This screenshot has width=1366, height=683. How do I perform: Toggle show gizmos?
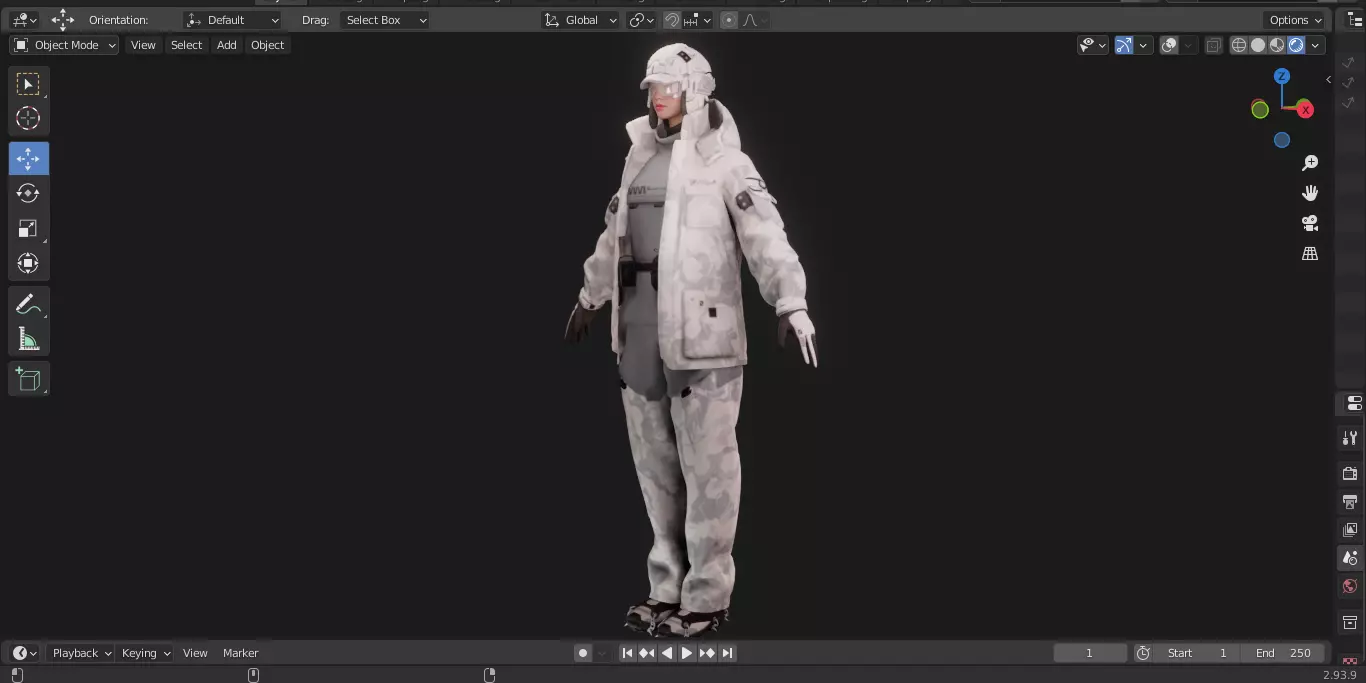tap(1124, 45)
